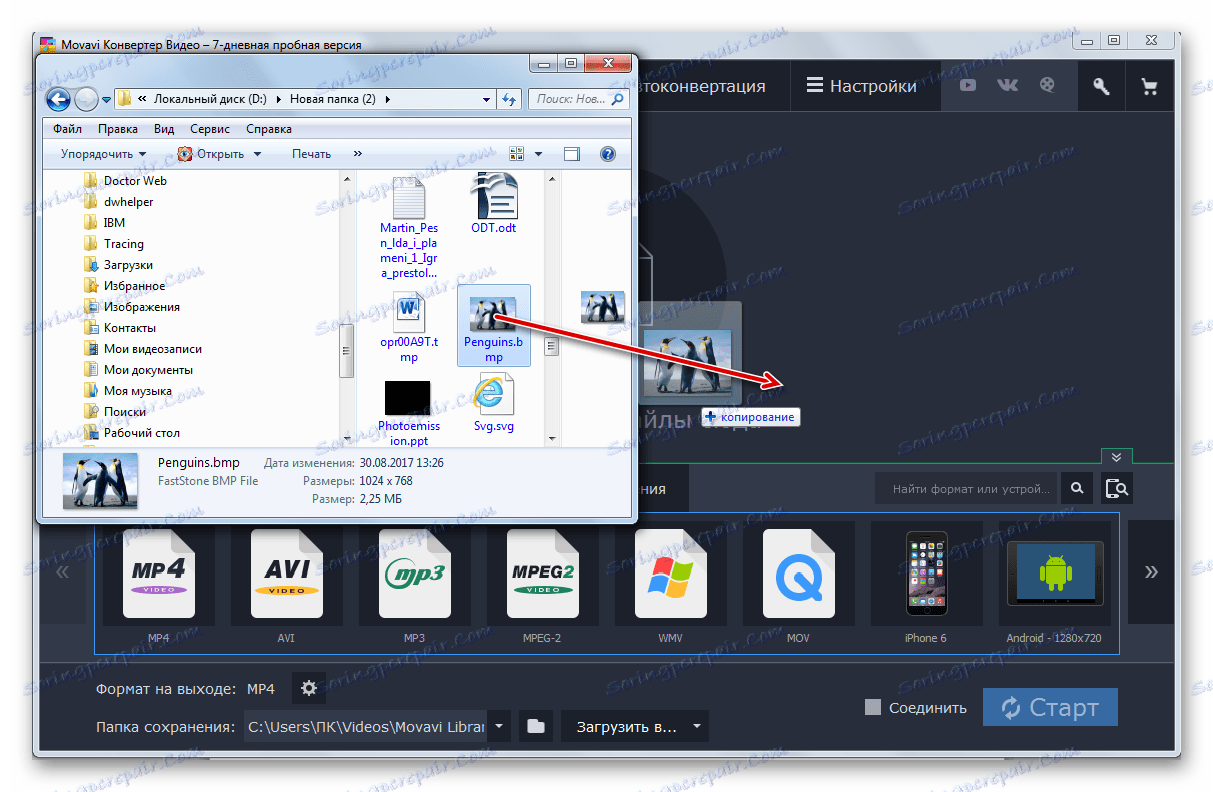The image size is (1213, 792).
Task: Show more Explorer toolbar commands chevron
Action: tap(357, 154)
